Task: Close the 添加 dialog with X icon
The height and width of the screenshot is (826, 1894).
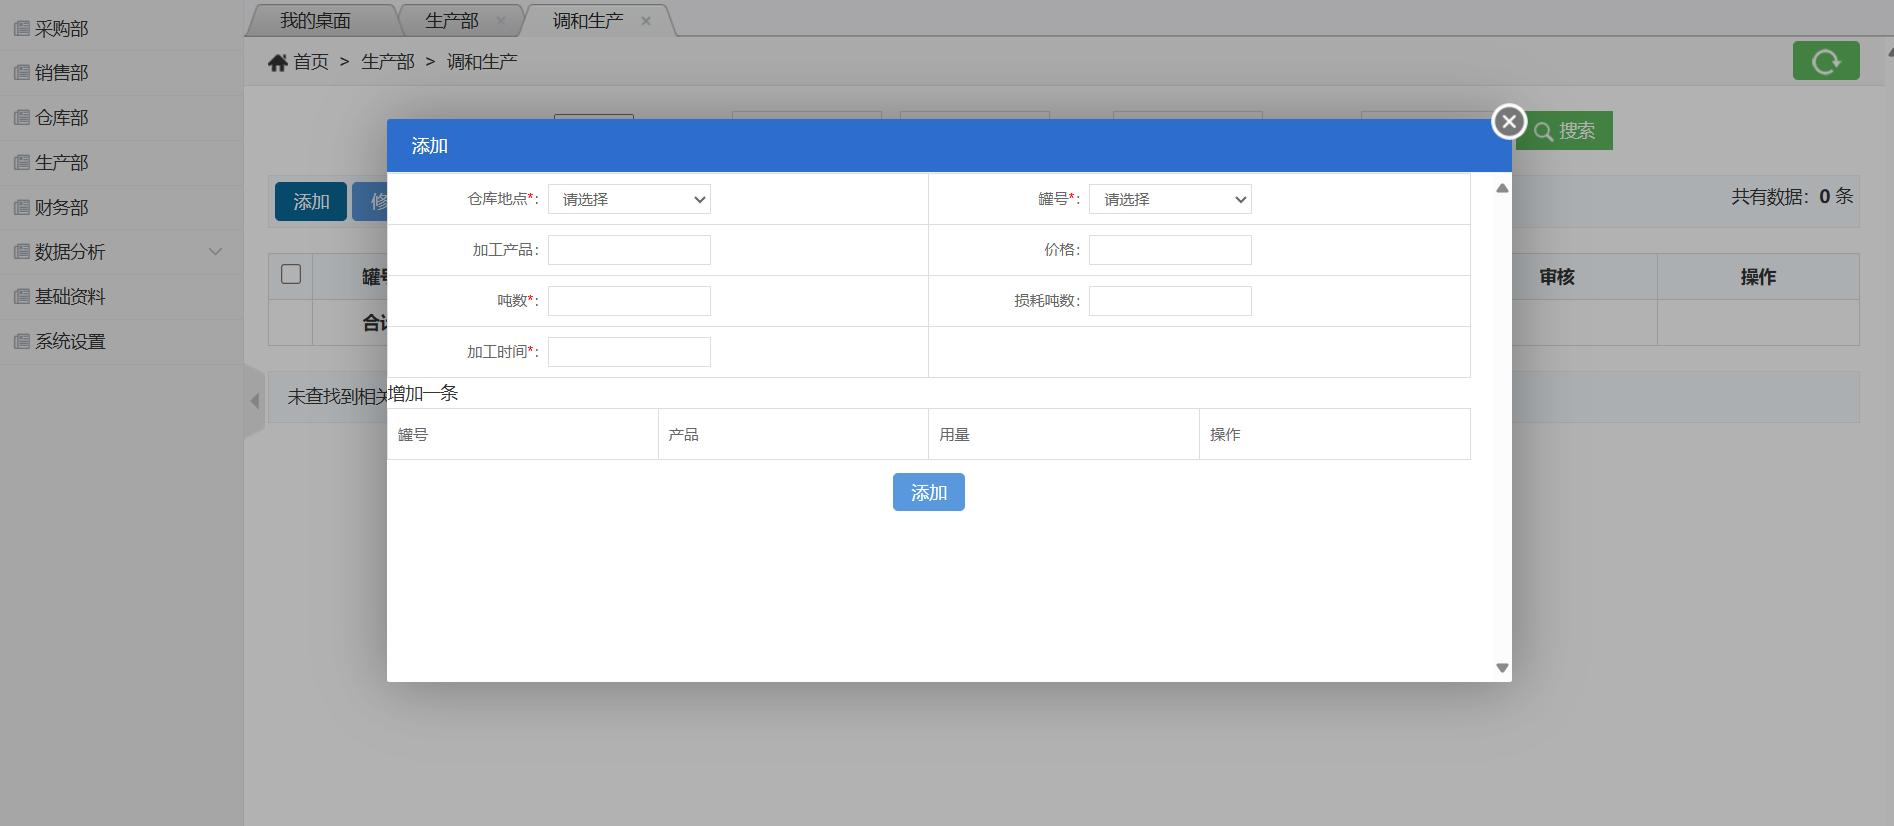Action: tap(1508, 122)
